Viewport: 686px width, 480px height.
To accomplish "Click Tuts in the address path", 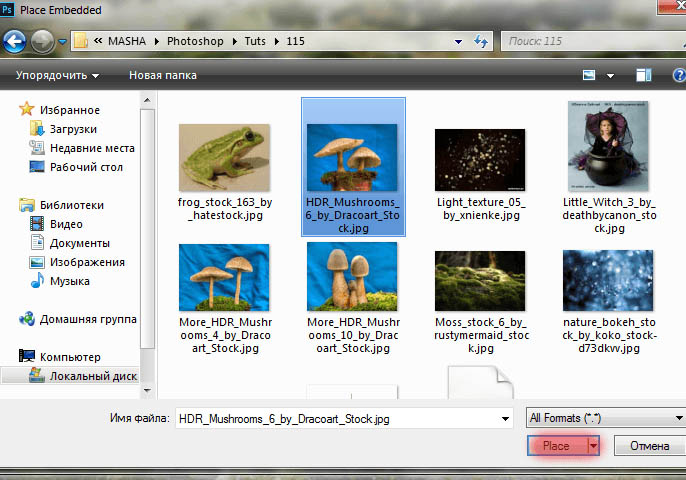I will click(x=255, y=41).
